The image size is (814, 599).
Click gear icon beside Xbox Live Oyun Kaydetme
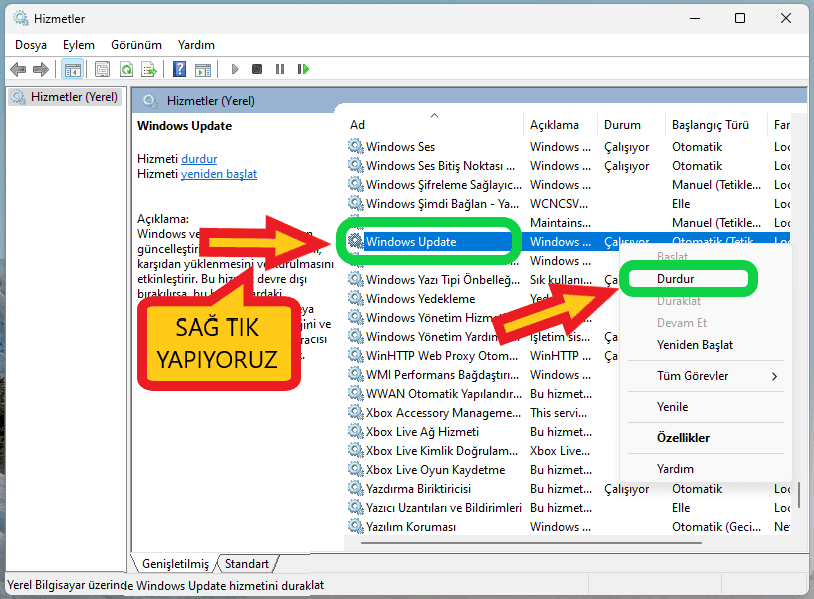tap(356, 469)
